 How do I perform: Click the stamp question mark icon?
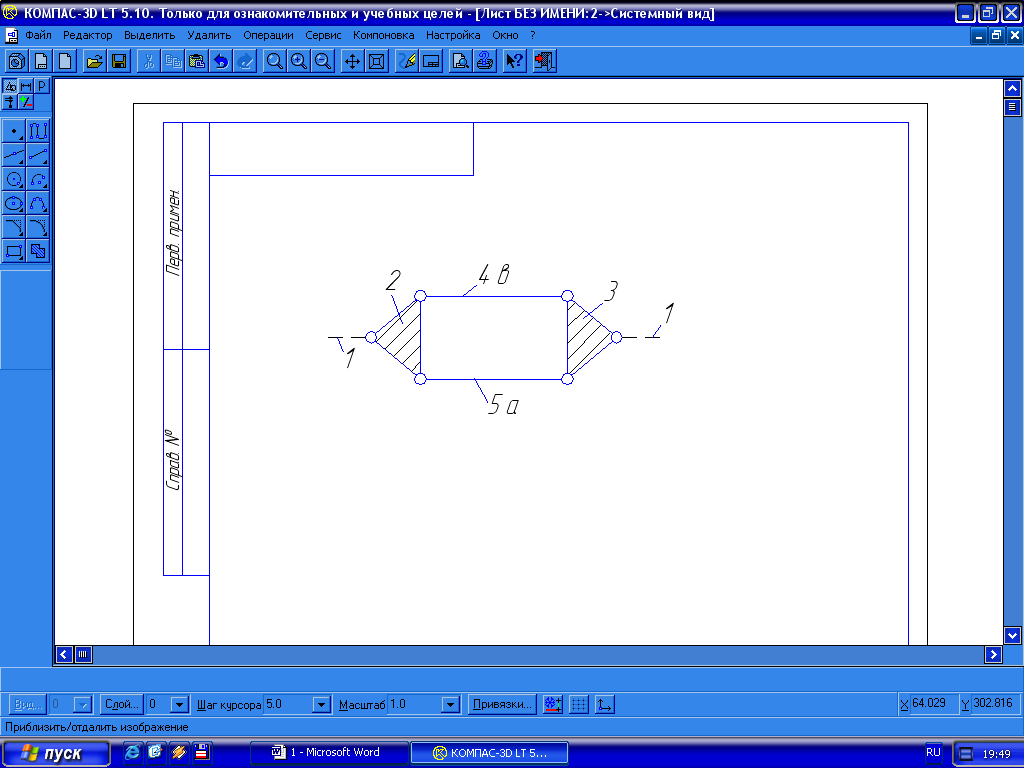click(x=485, y=61)
